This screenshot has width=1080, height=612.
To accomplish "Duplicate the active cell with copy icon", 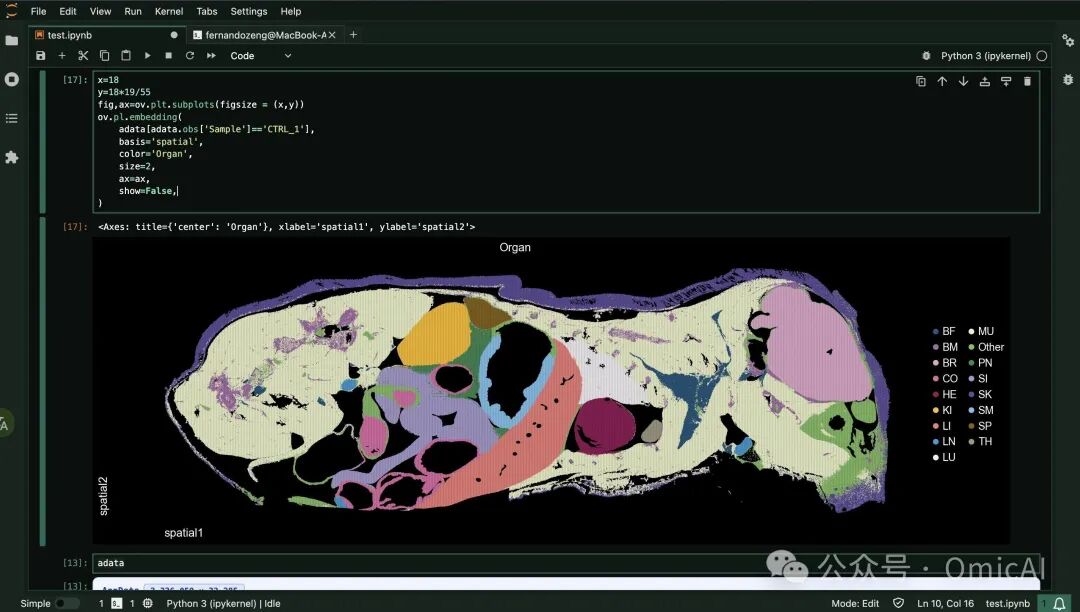I will pos(921,81).
